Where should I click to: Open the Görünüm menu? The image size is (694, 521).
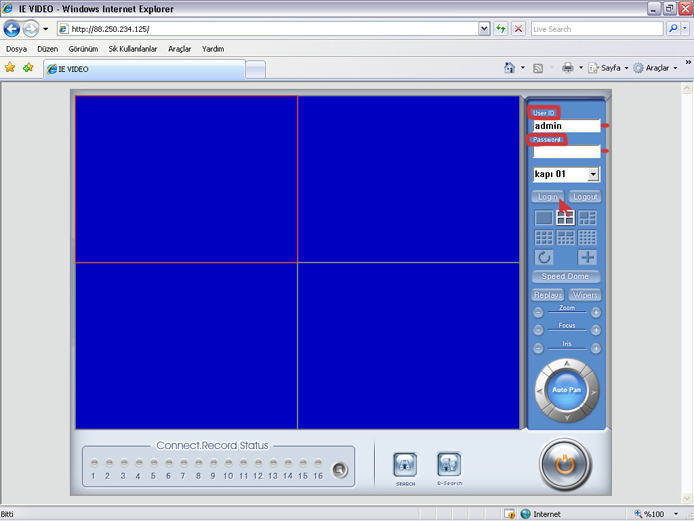click(x=83, y=49)
